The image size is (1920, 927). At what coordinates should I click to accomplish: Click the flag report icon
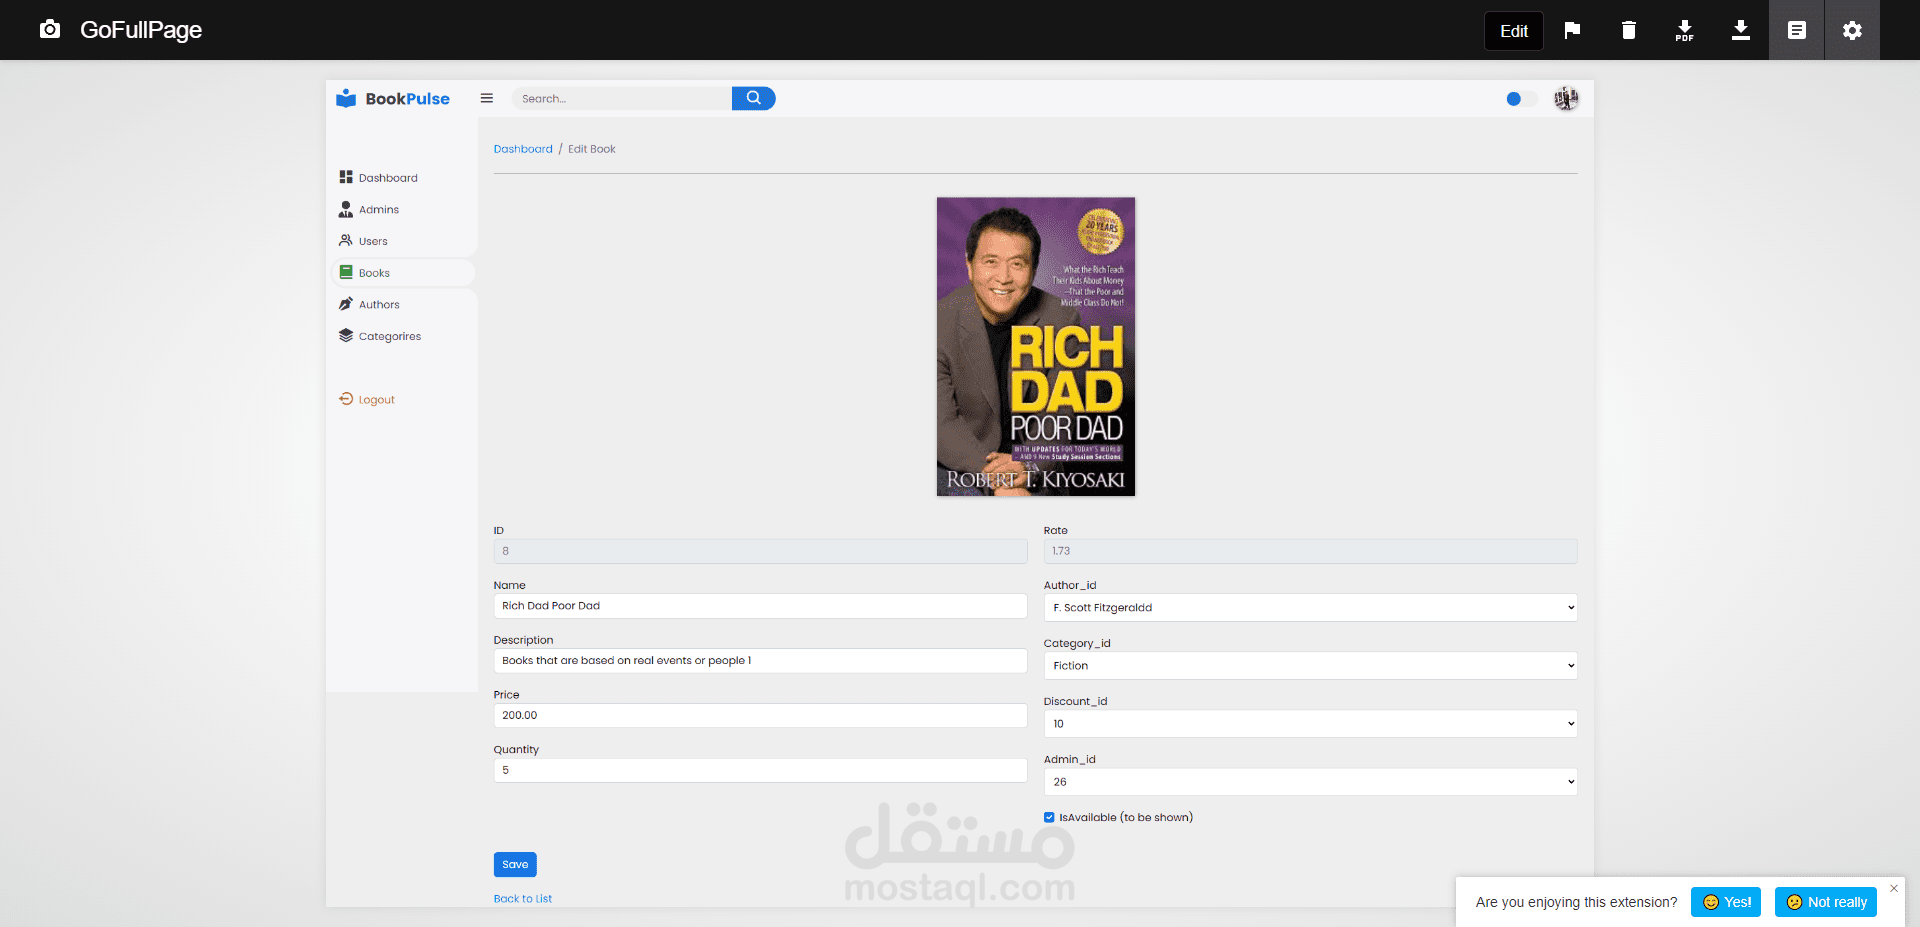click(x=1572, y=30)
